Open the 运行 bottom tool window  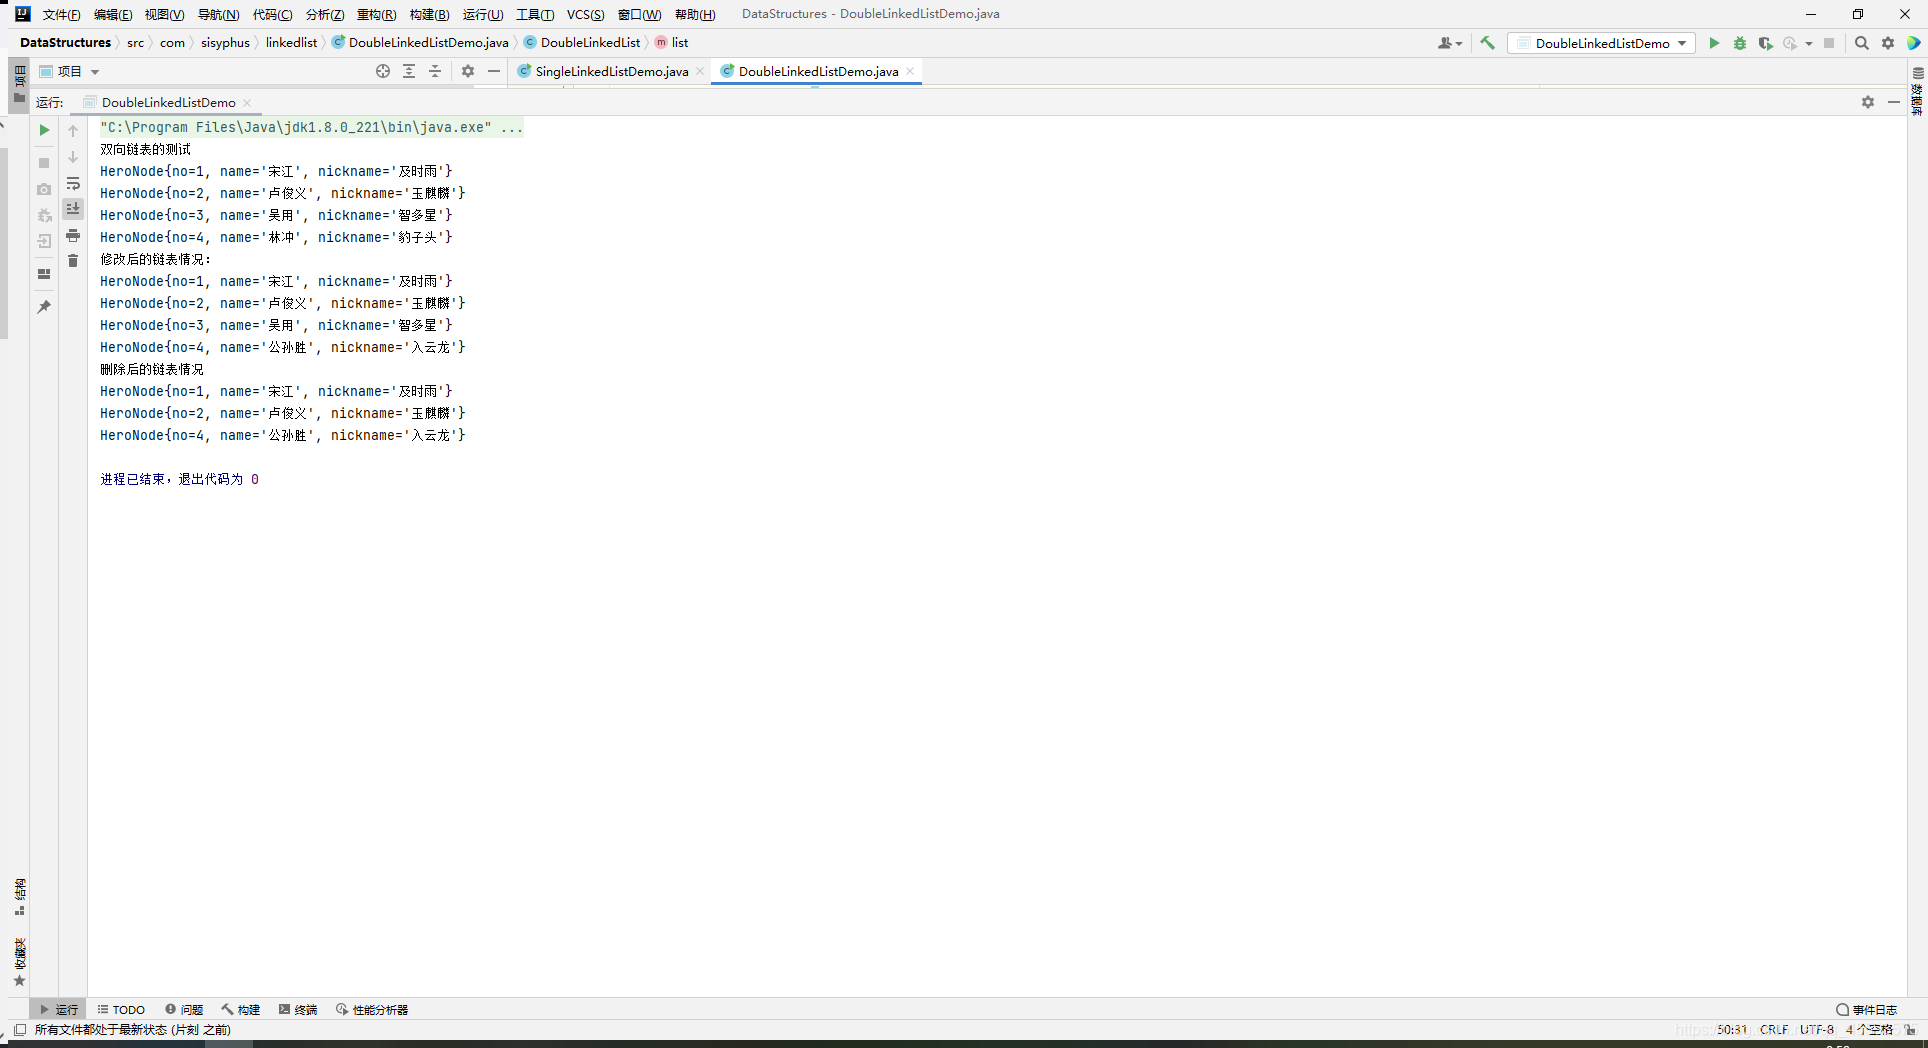pyautogui.click(x=58, y=1010)
